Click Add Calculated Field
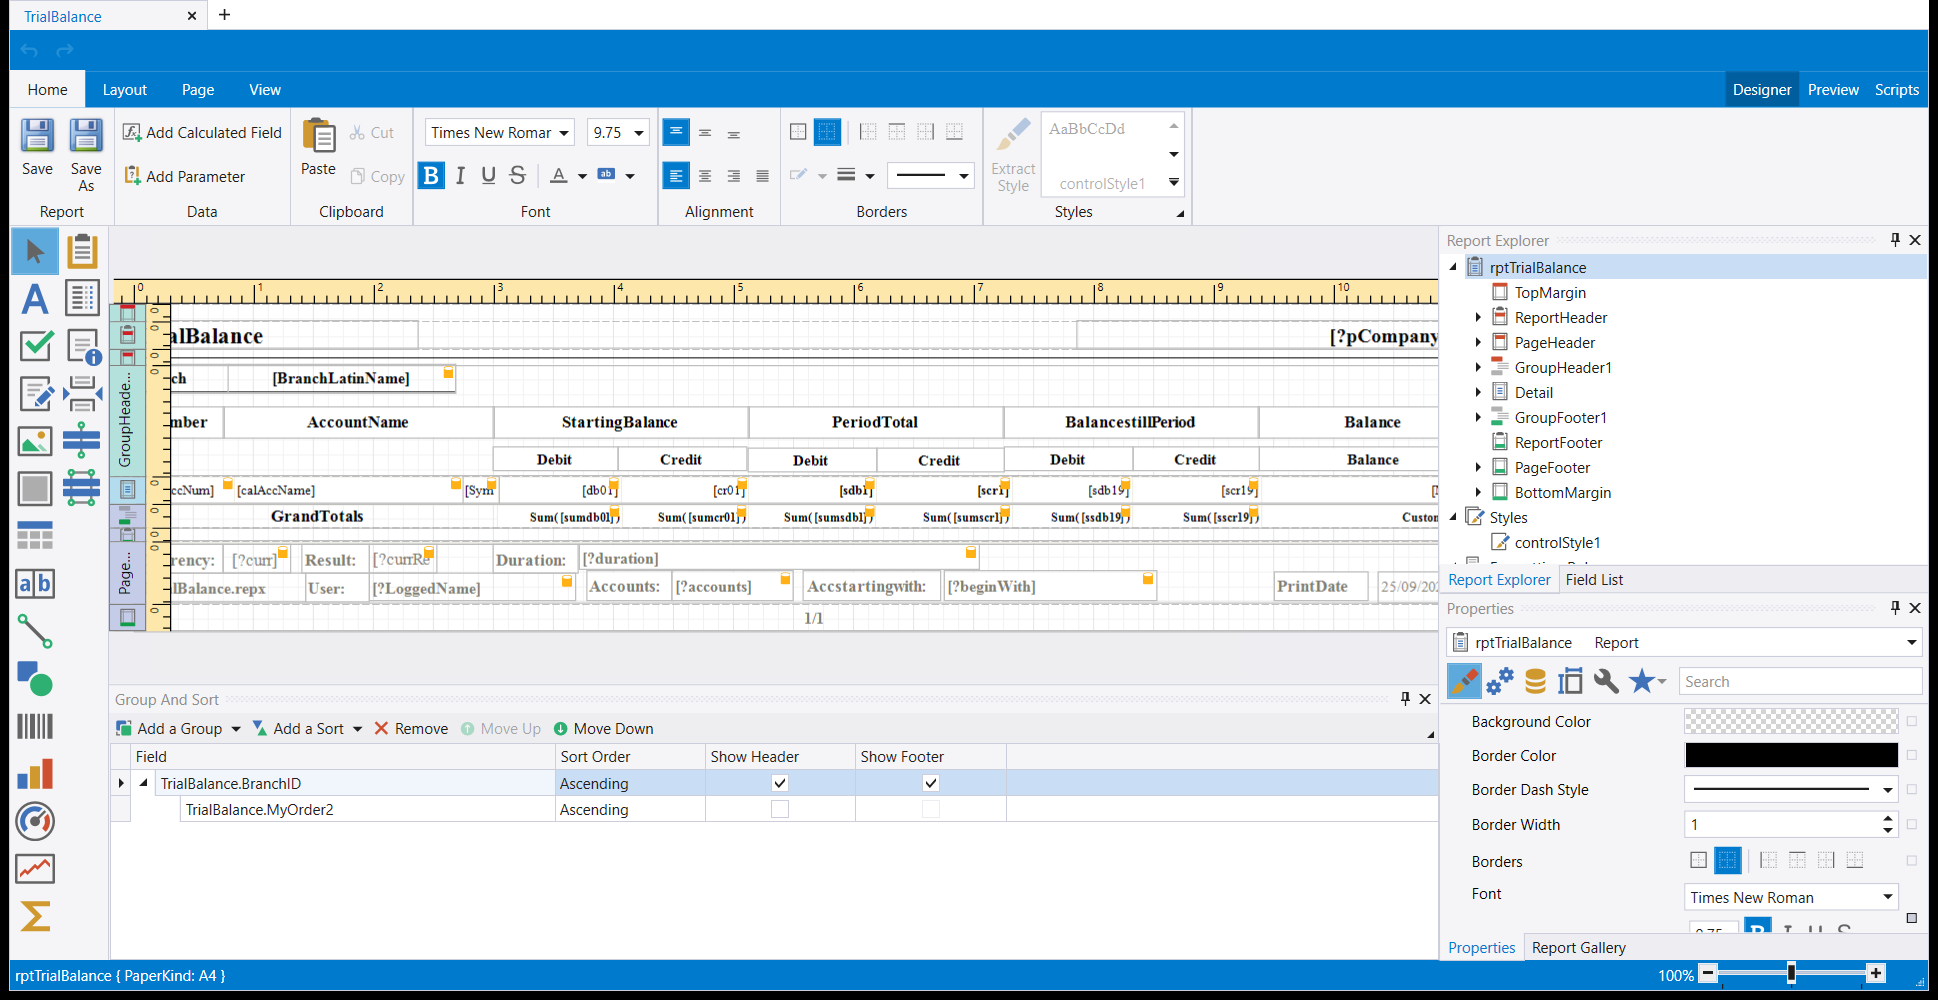1938x1000 pixels. click(x=202, y=132)
